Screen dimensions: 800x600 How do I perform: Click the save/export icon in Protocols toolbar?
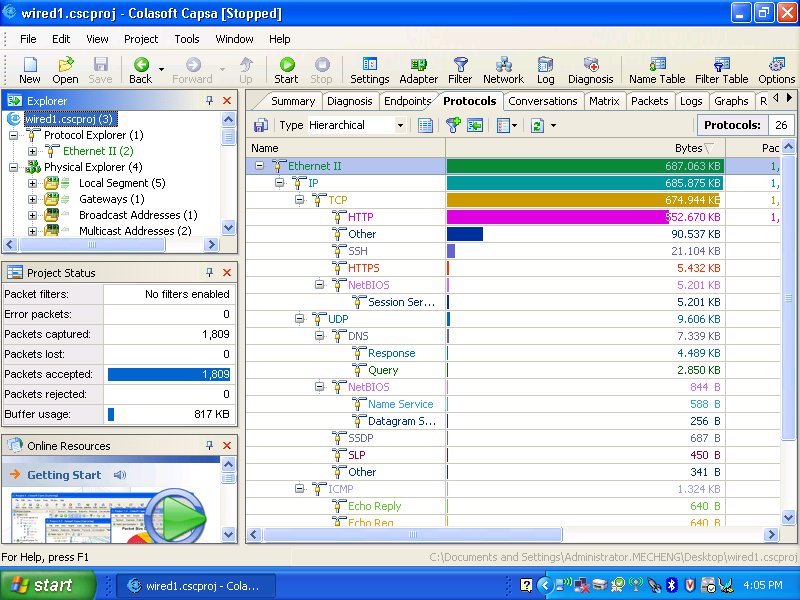pos(261,125)
